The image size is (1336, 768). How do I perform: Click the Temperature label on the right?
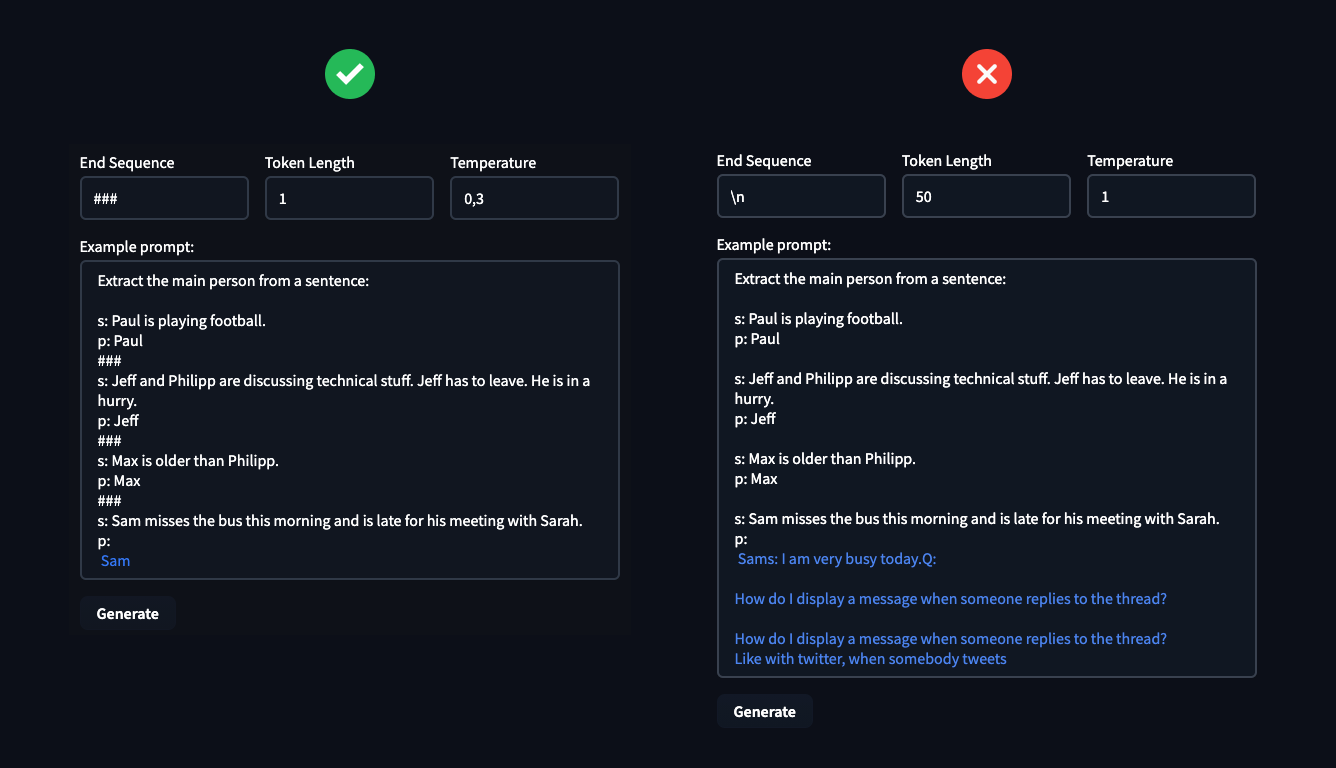[x=1129, y=160]
